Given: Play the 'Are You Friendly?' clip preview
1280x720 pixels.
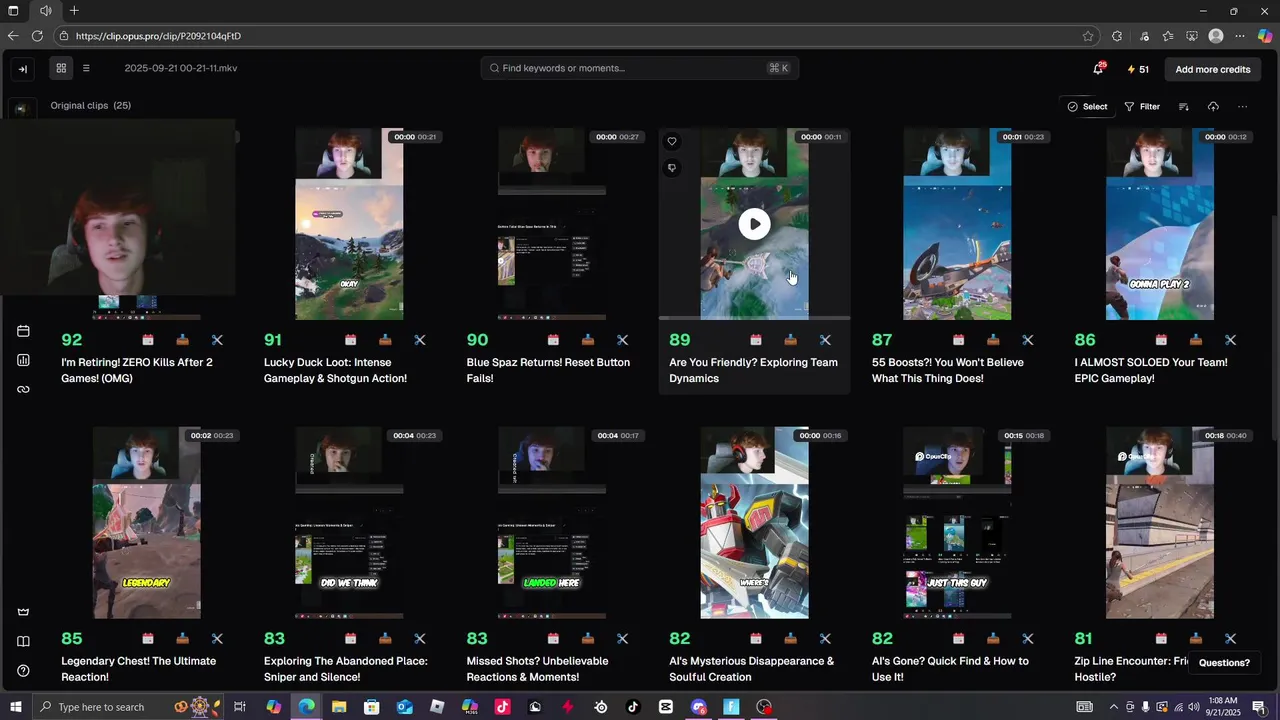Looking at the screenshot, I should point(754,224).
